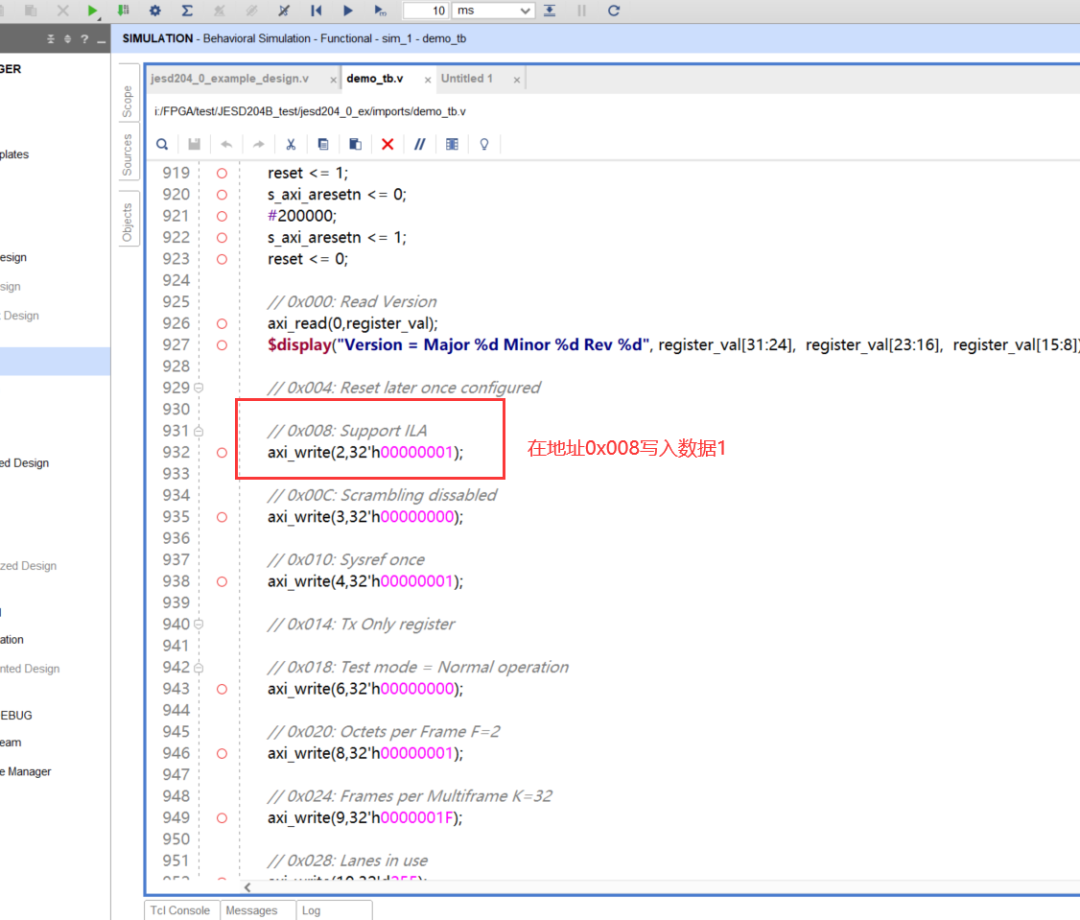Viewport: 1080px width, 920px height.
Task: Open the search tool in the editor toolbar
Action: coord(162,144)
